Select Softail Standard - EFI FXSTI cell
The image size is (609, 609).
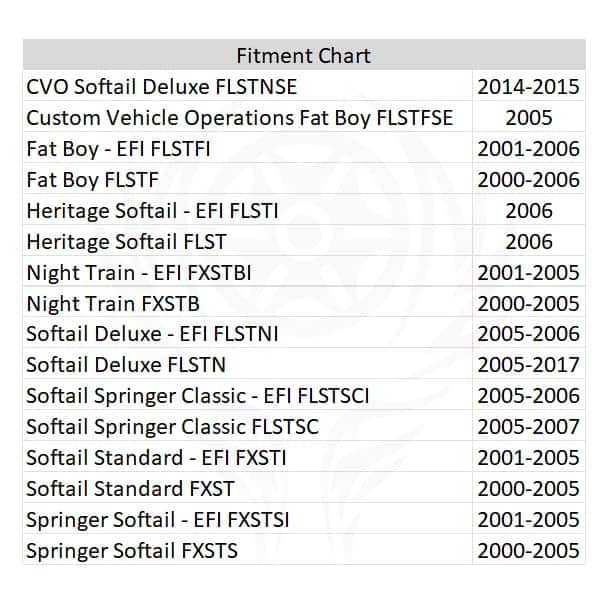[x=155, y=458]
